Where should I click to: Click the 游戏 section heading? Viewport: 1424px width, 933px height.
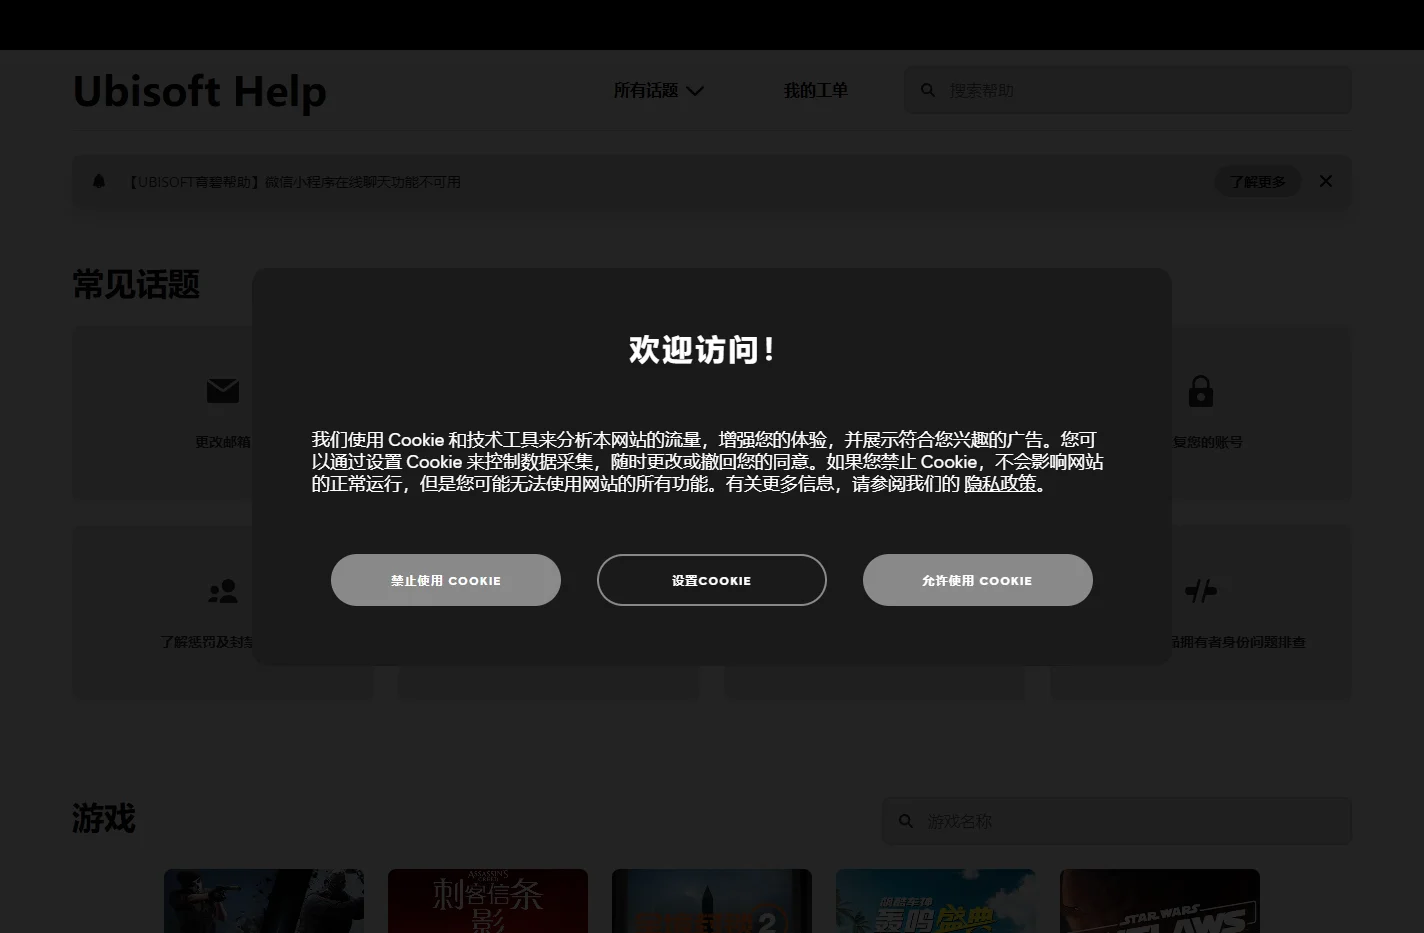(x=104, y=818)
